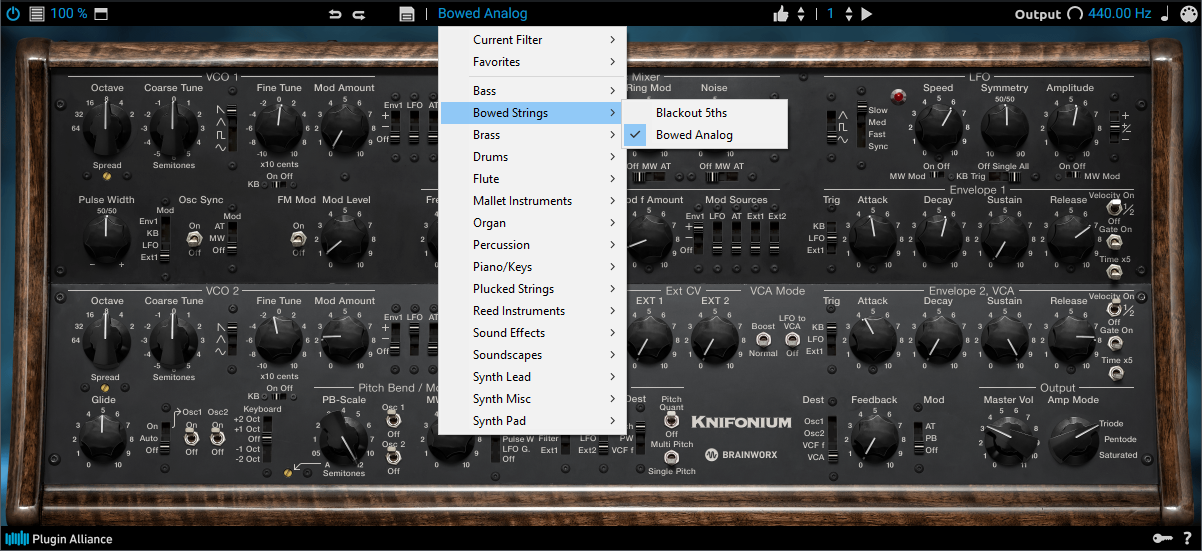Click the Envelope 1 Attack knob
Viewport: 1202px width, 551px height.
(x=872, y=240)
